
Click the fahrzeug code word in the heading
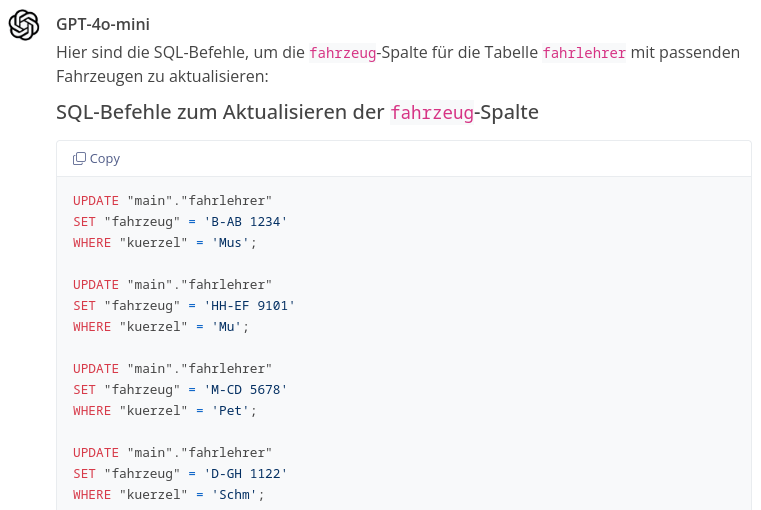pos(432,113)
